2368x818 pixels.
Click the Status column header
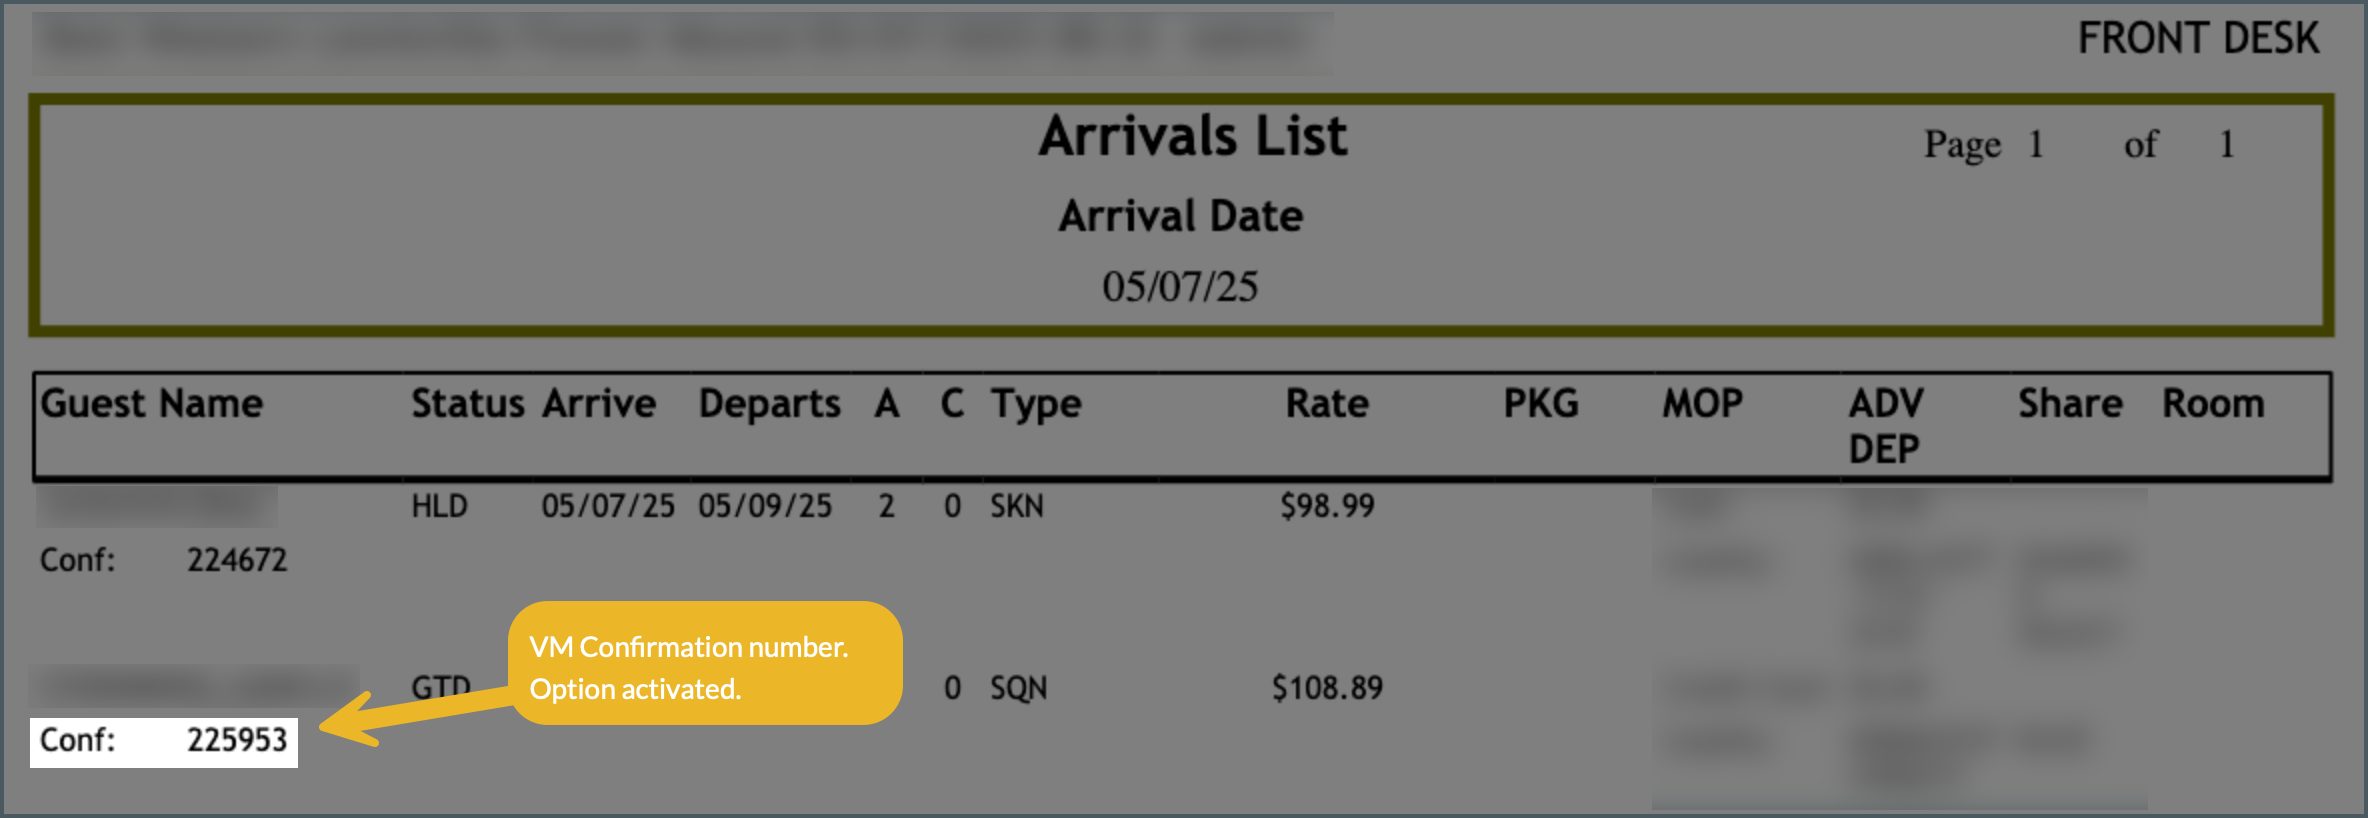tap(467, 404)
